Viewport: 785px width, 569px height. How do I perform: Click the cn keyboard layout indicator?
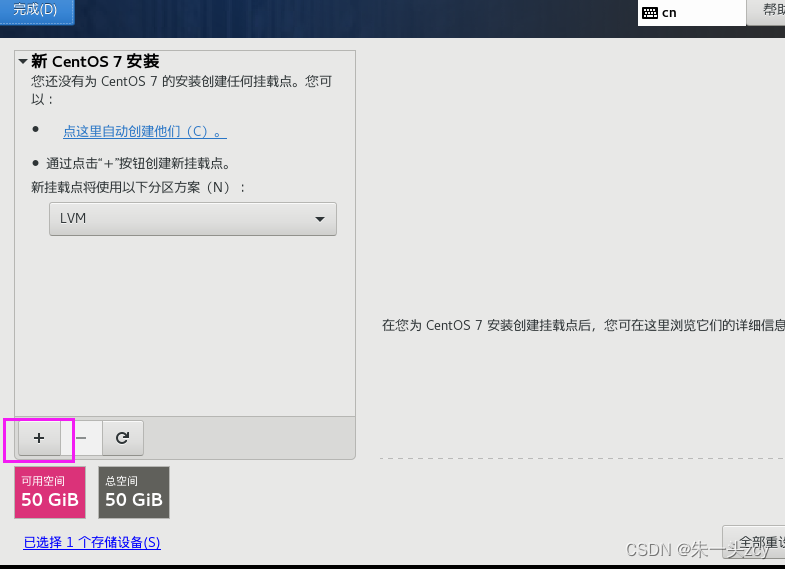click(691, 13)
